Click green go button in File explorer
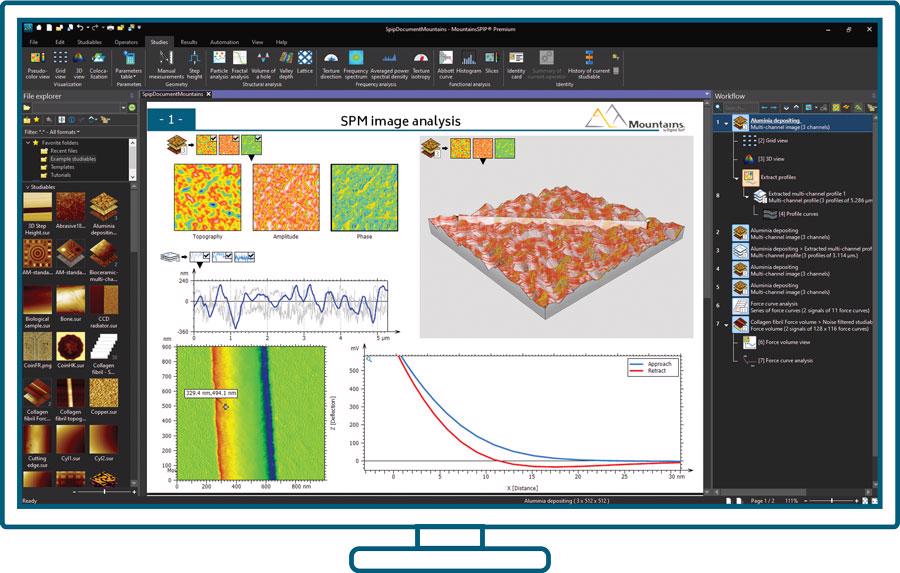900x573 pixels. tap(132, 107)
